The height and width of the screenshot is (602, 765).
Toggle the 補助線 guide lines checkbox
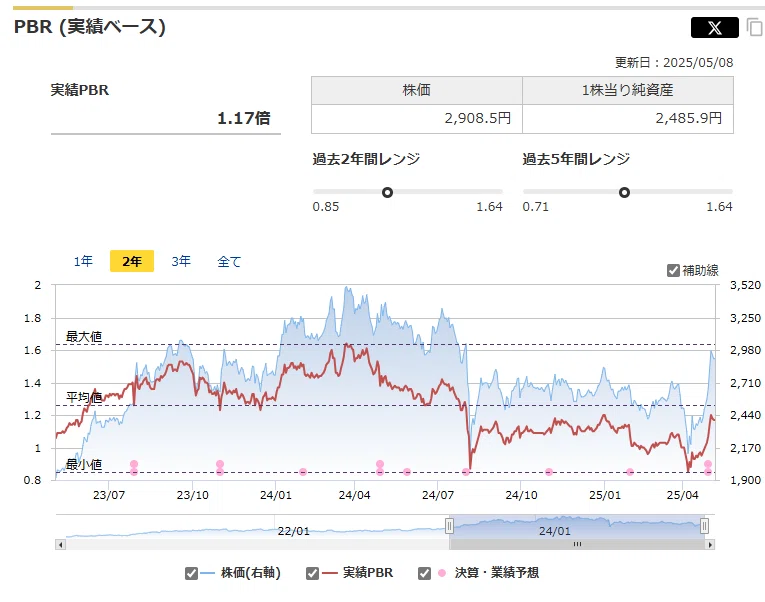click(673, 270)
